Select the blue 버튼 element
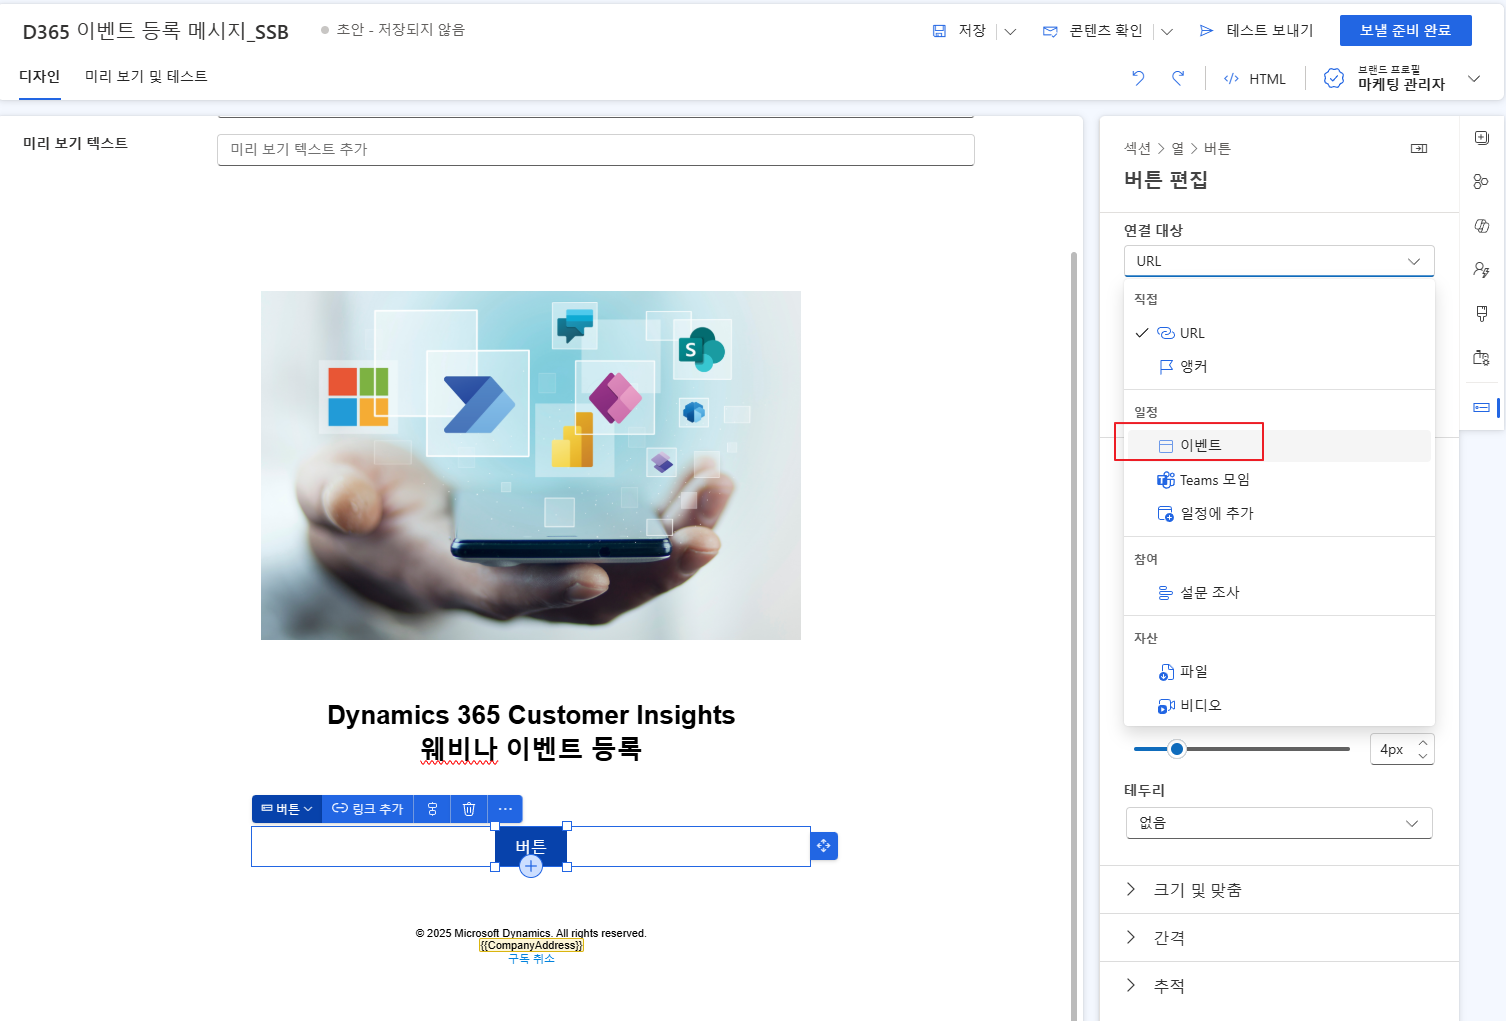The width and height of the screenshot is (1506, 1021). [530, 845]
